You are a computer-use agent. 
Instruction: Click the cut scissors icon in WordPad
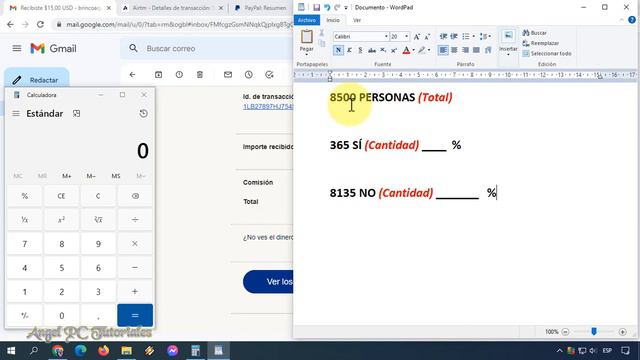[322, 33]
